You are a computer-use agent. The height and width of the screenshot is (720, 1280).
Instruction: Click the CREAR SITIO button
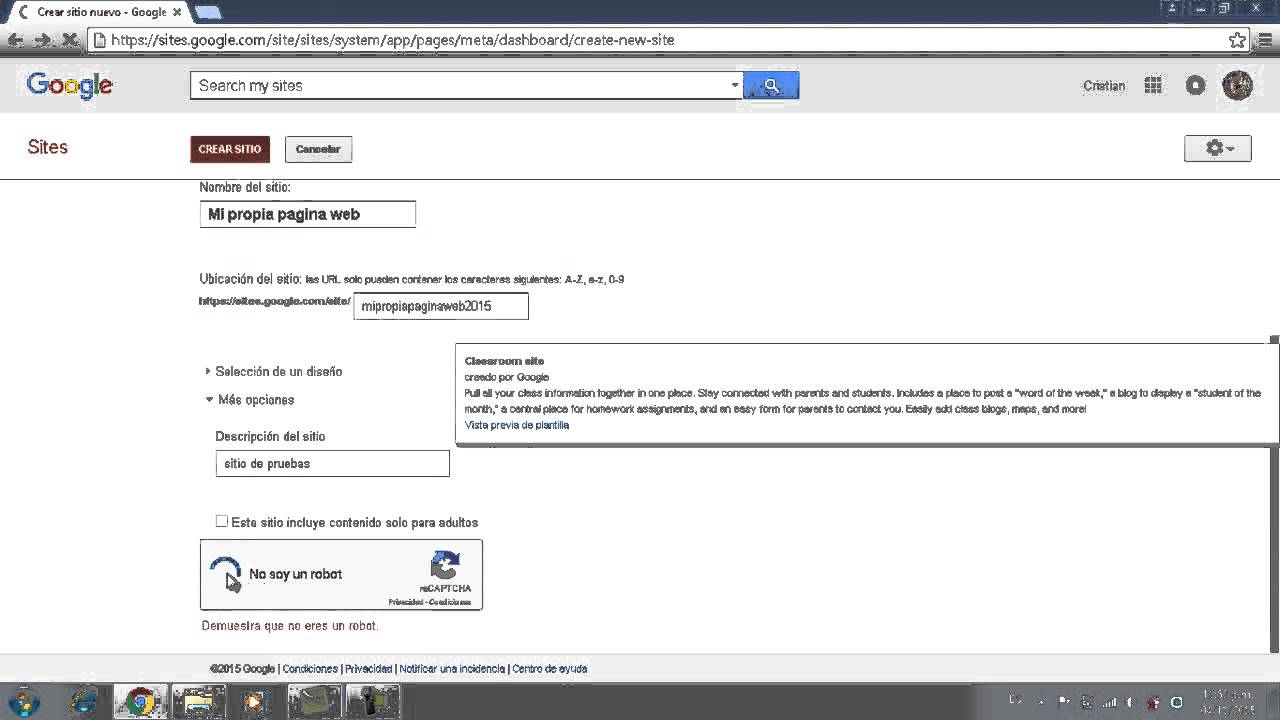click(230, 149)
